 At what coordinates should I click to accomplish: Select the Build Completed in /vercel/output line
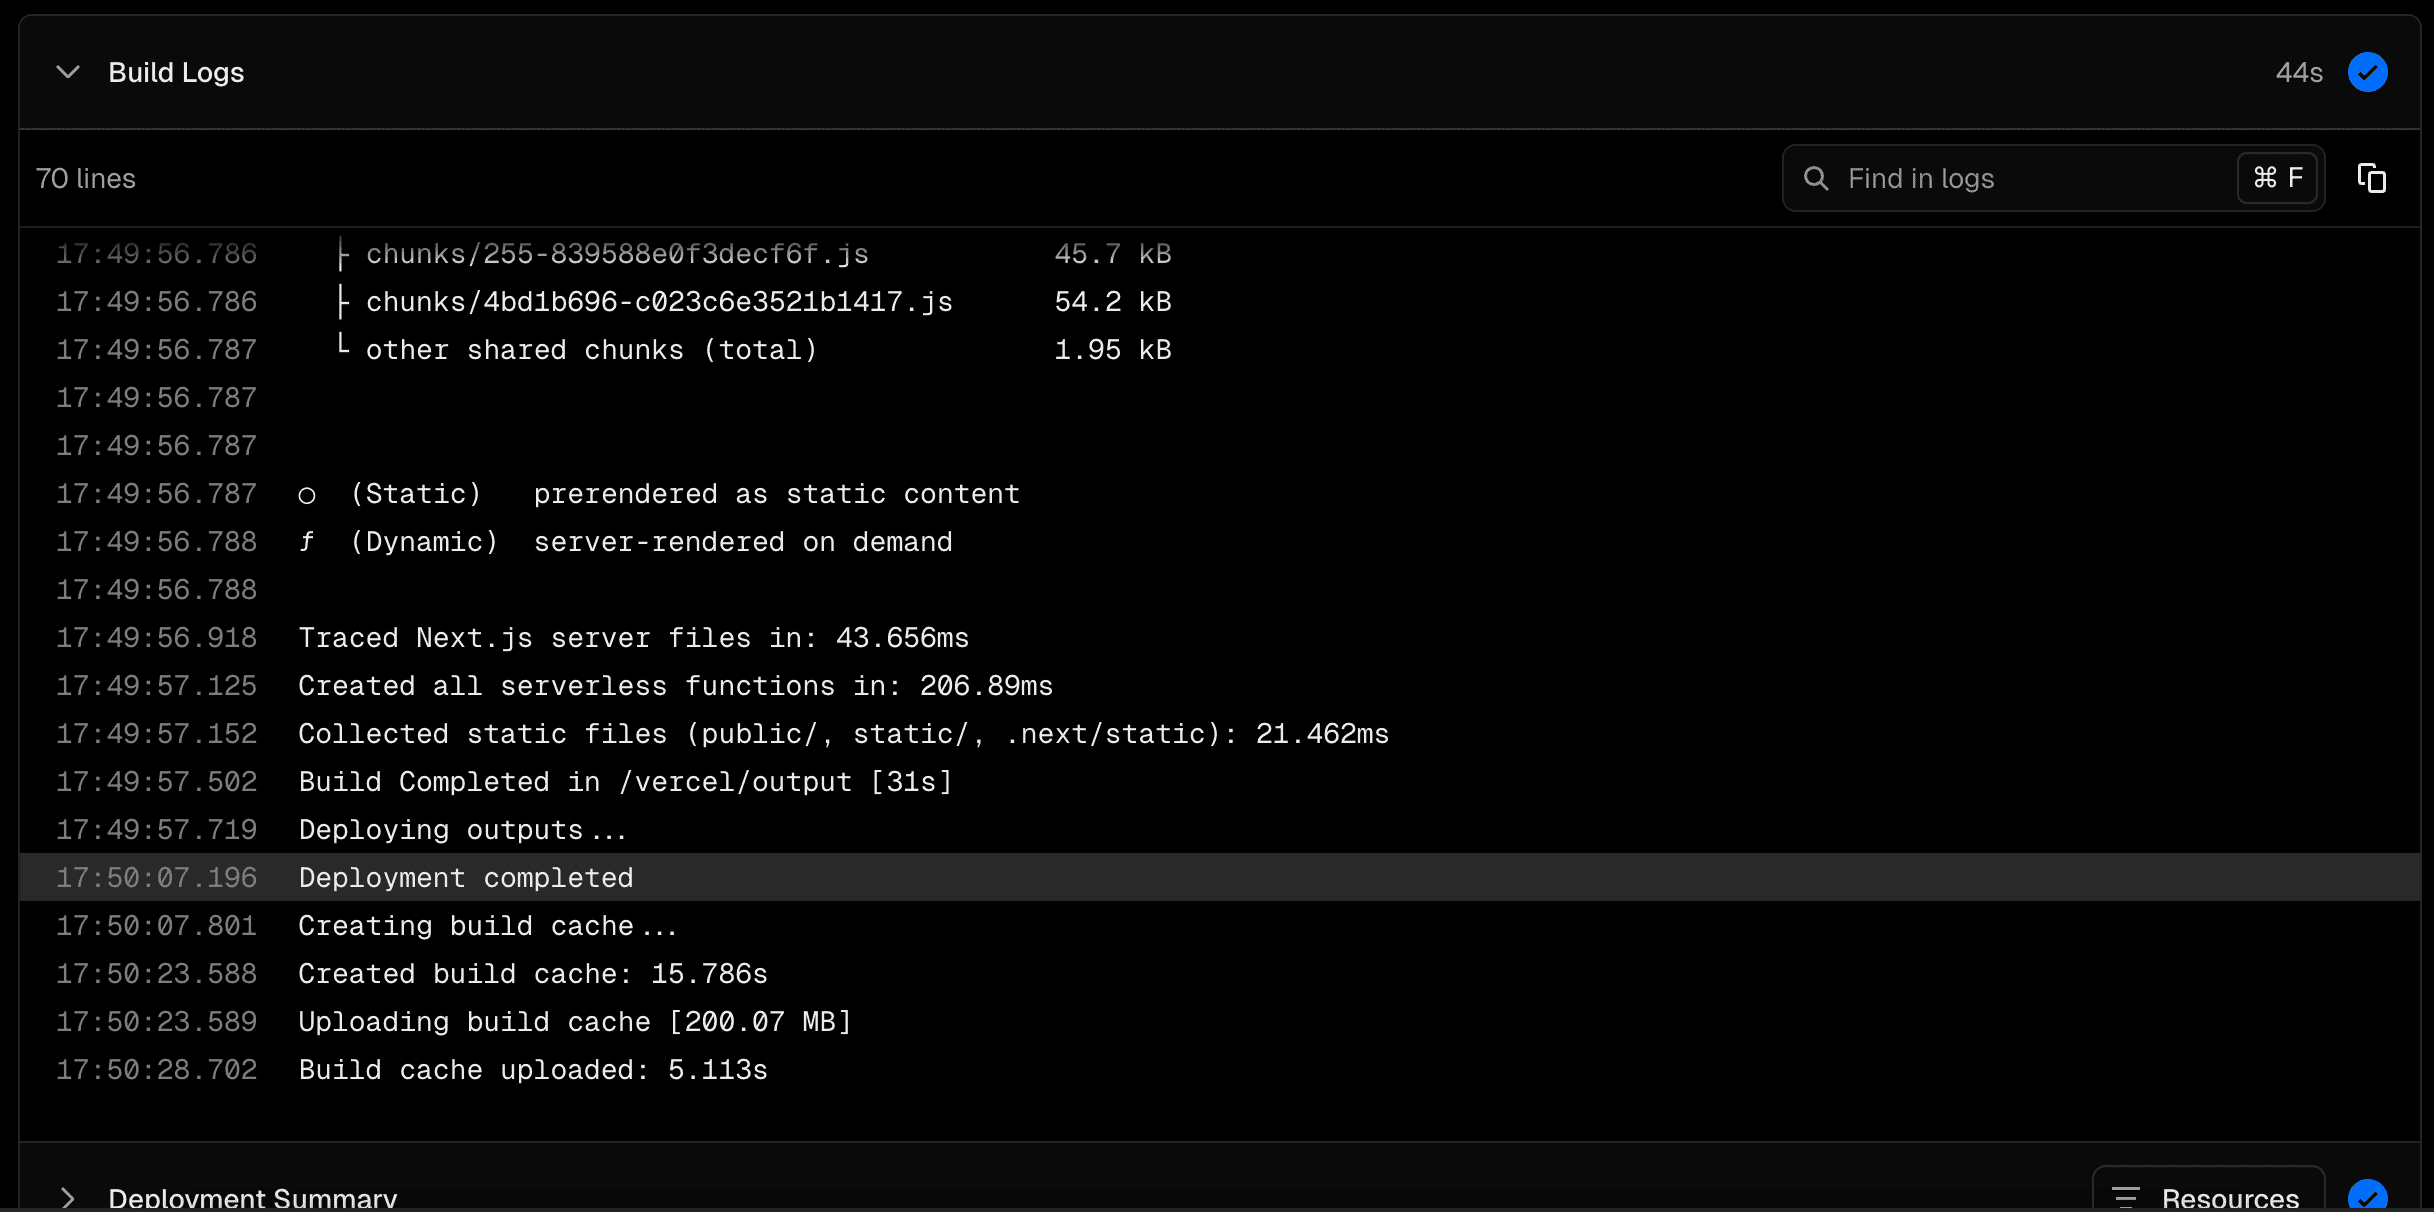click(625, 782)
